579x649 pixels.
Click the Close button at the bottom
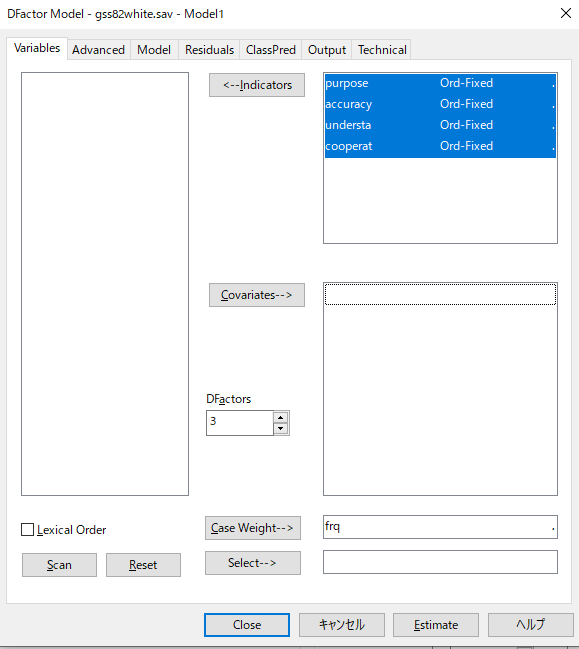[x=247, y=625]
